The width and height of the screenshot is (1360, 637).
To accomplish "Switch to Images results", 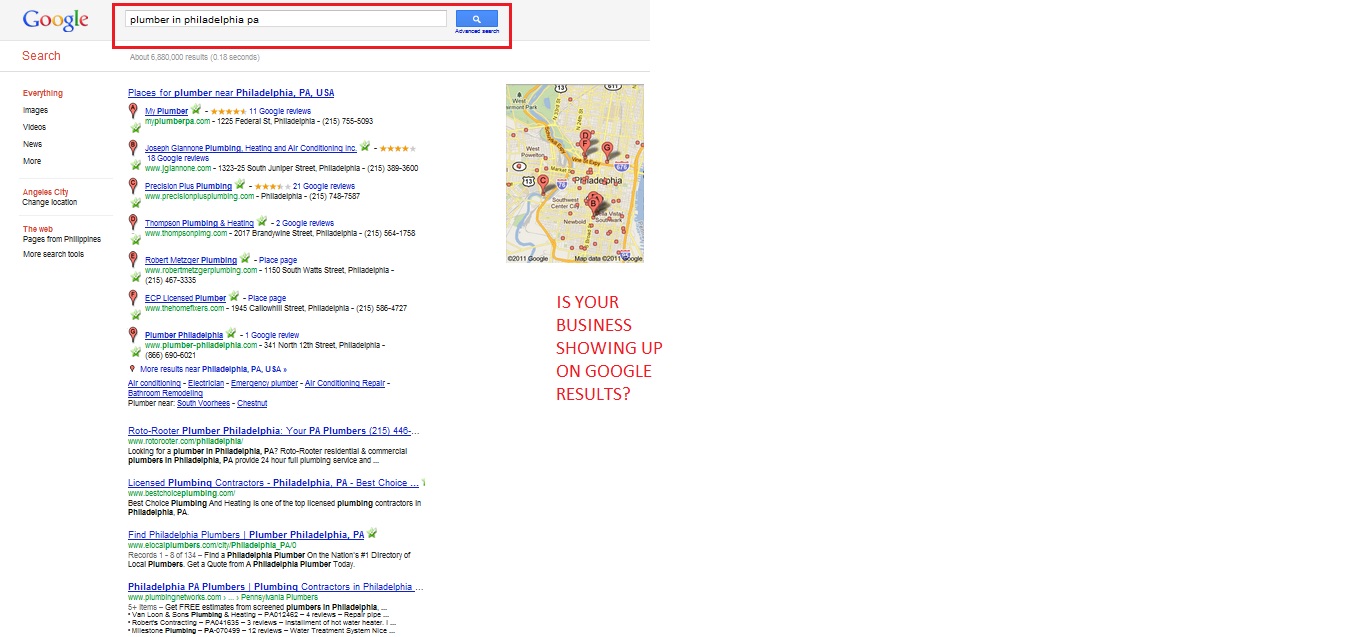I will [x=35, y=110].
